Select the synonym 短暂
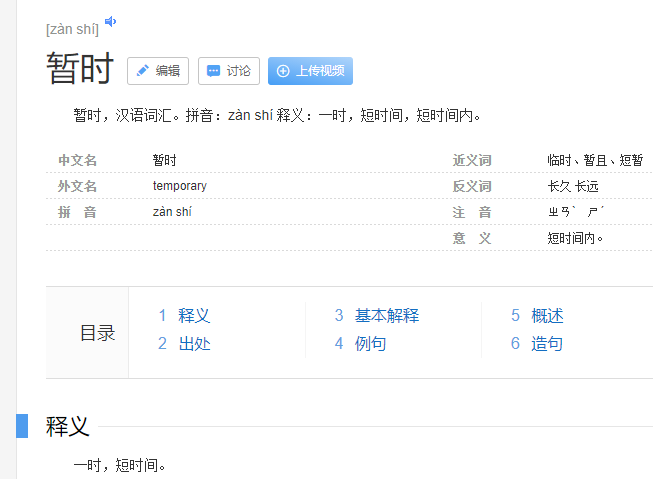653x479 pixels. [631, 160]
